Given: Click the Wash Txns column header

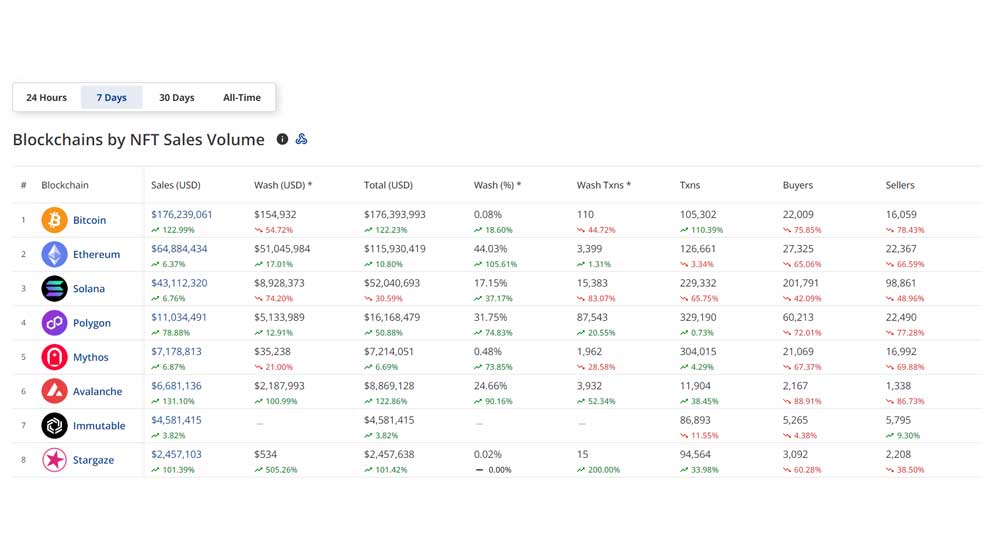Looking at the screenshot, I should click(604, 185).
